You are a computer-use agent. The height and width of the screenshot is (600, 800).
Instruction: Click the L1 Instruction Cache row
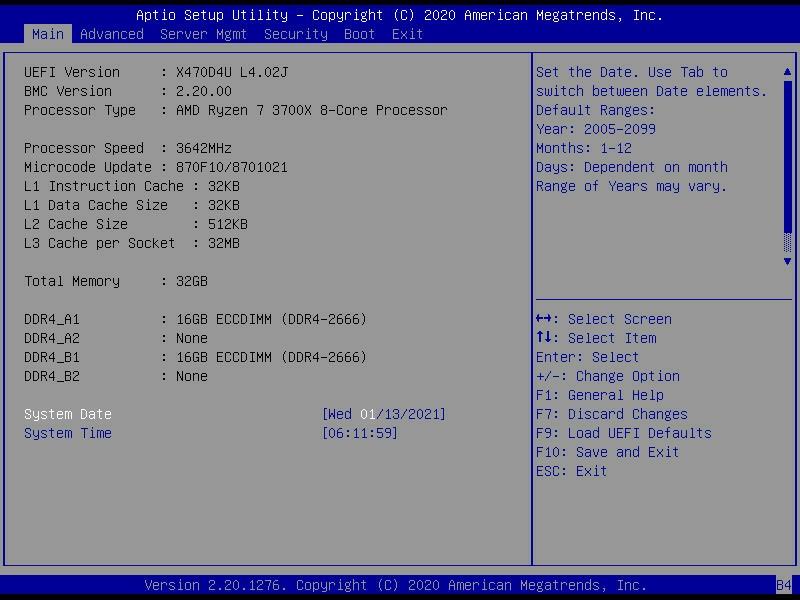click(132, 186)
